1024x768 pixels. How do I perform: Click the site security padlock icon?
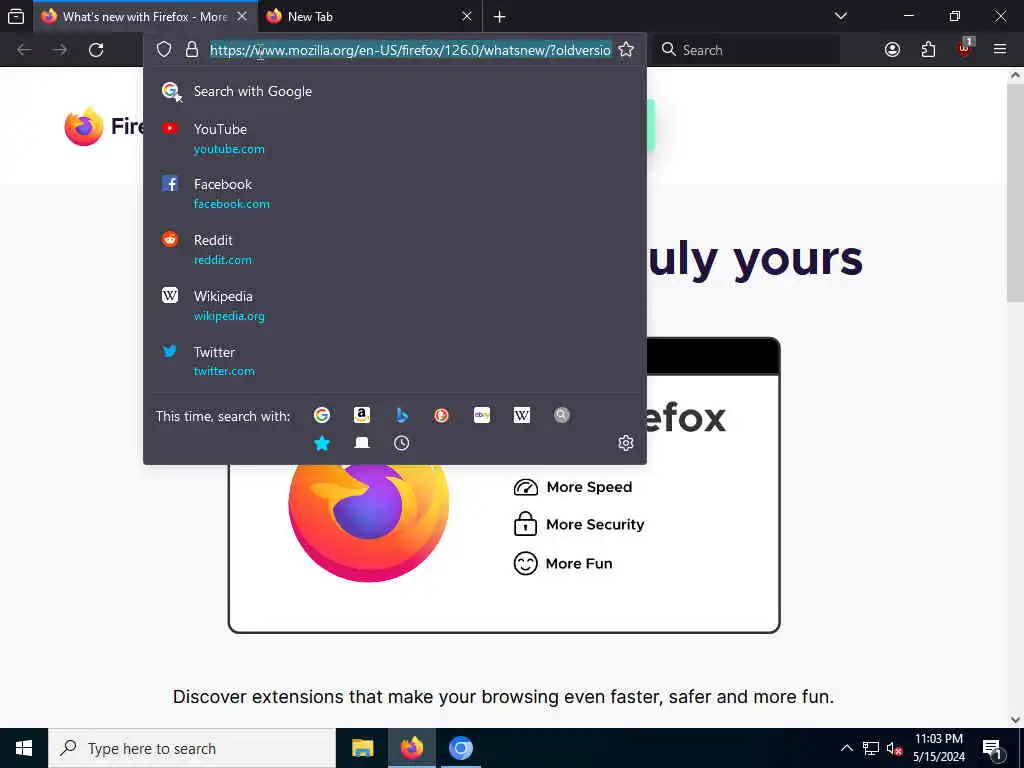(191, 50)
